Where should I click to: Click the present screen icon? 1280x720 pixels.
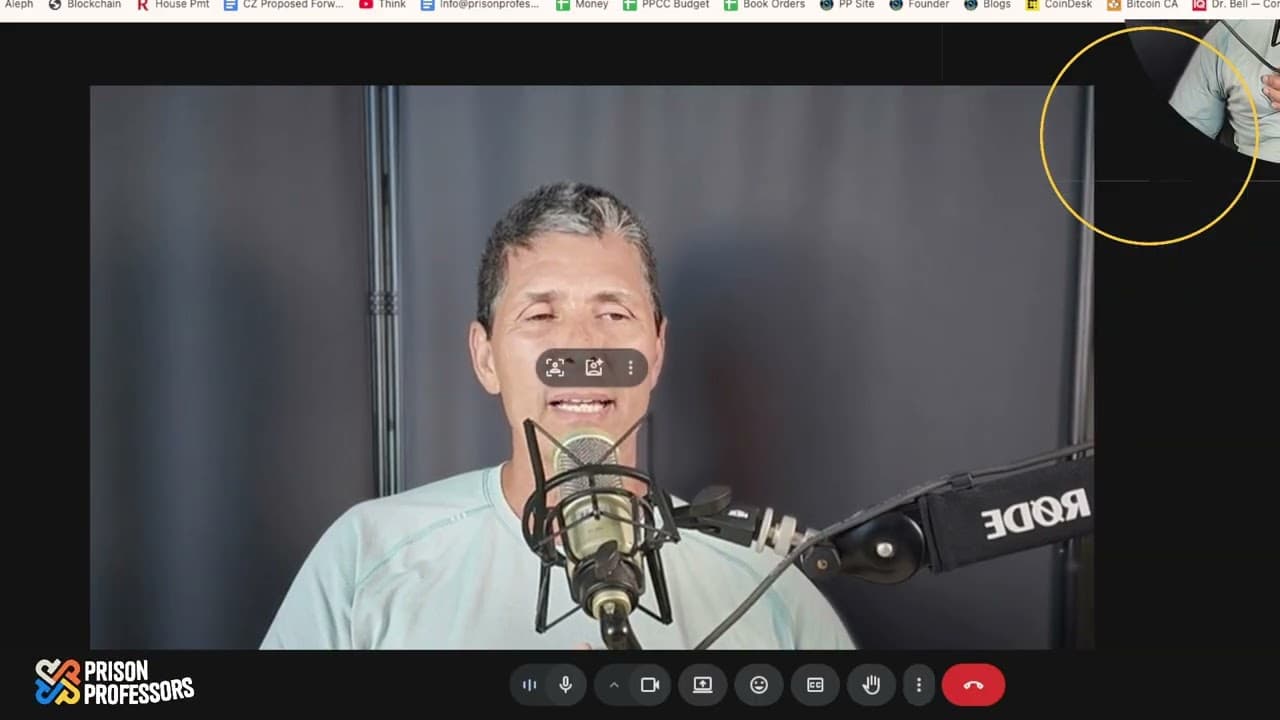tap(703, 685)
